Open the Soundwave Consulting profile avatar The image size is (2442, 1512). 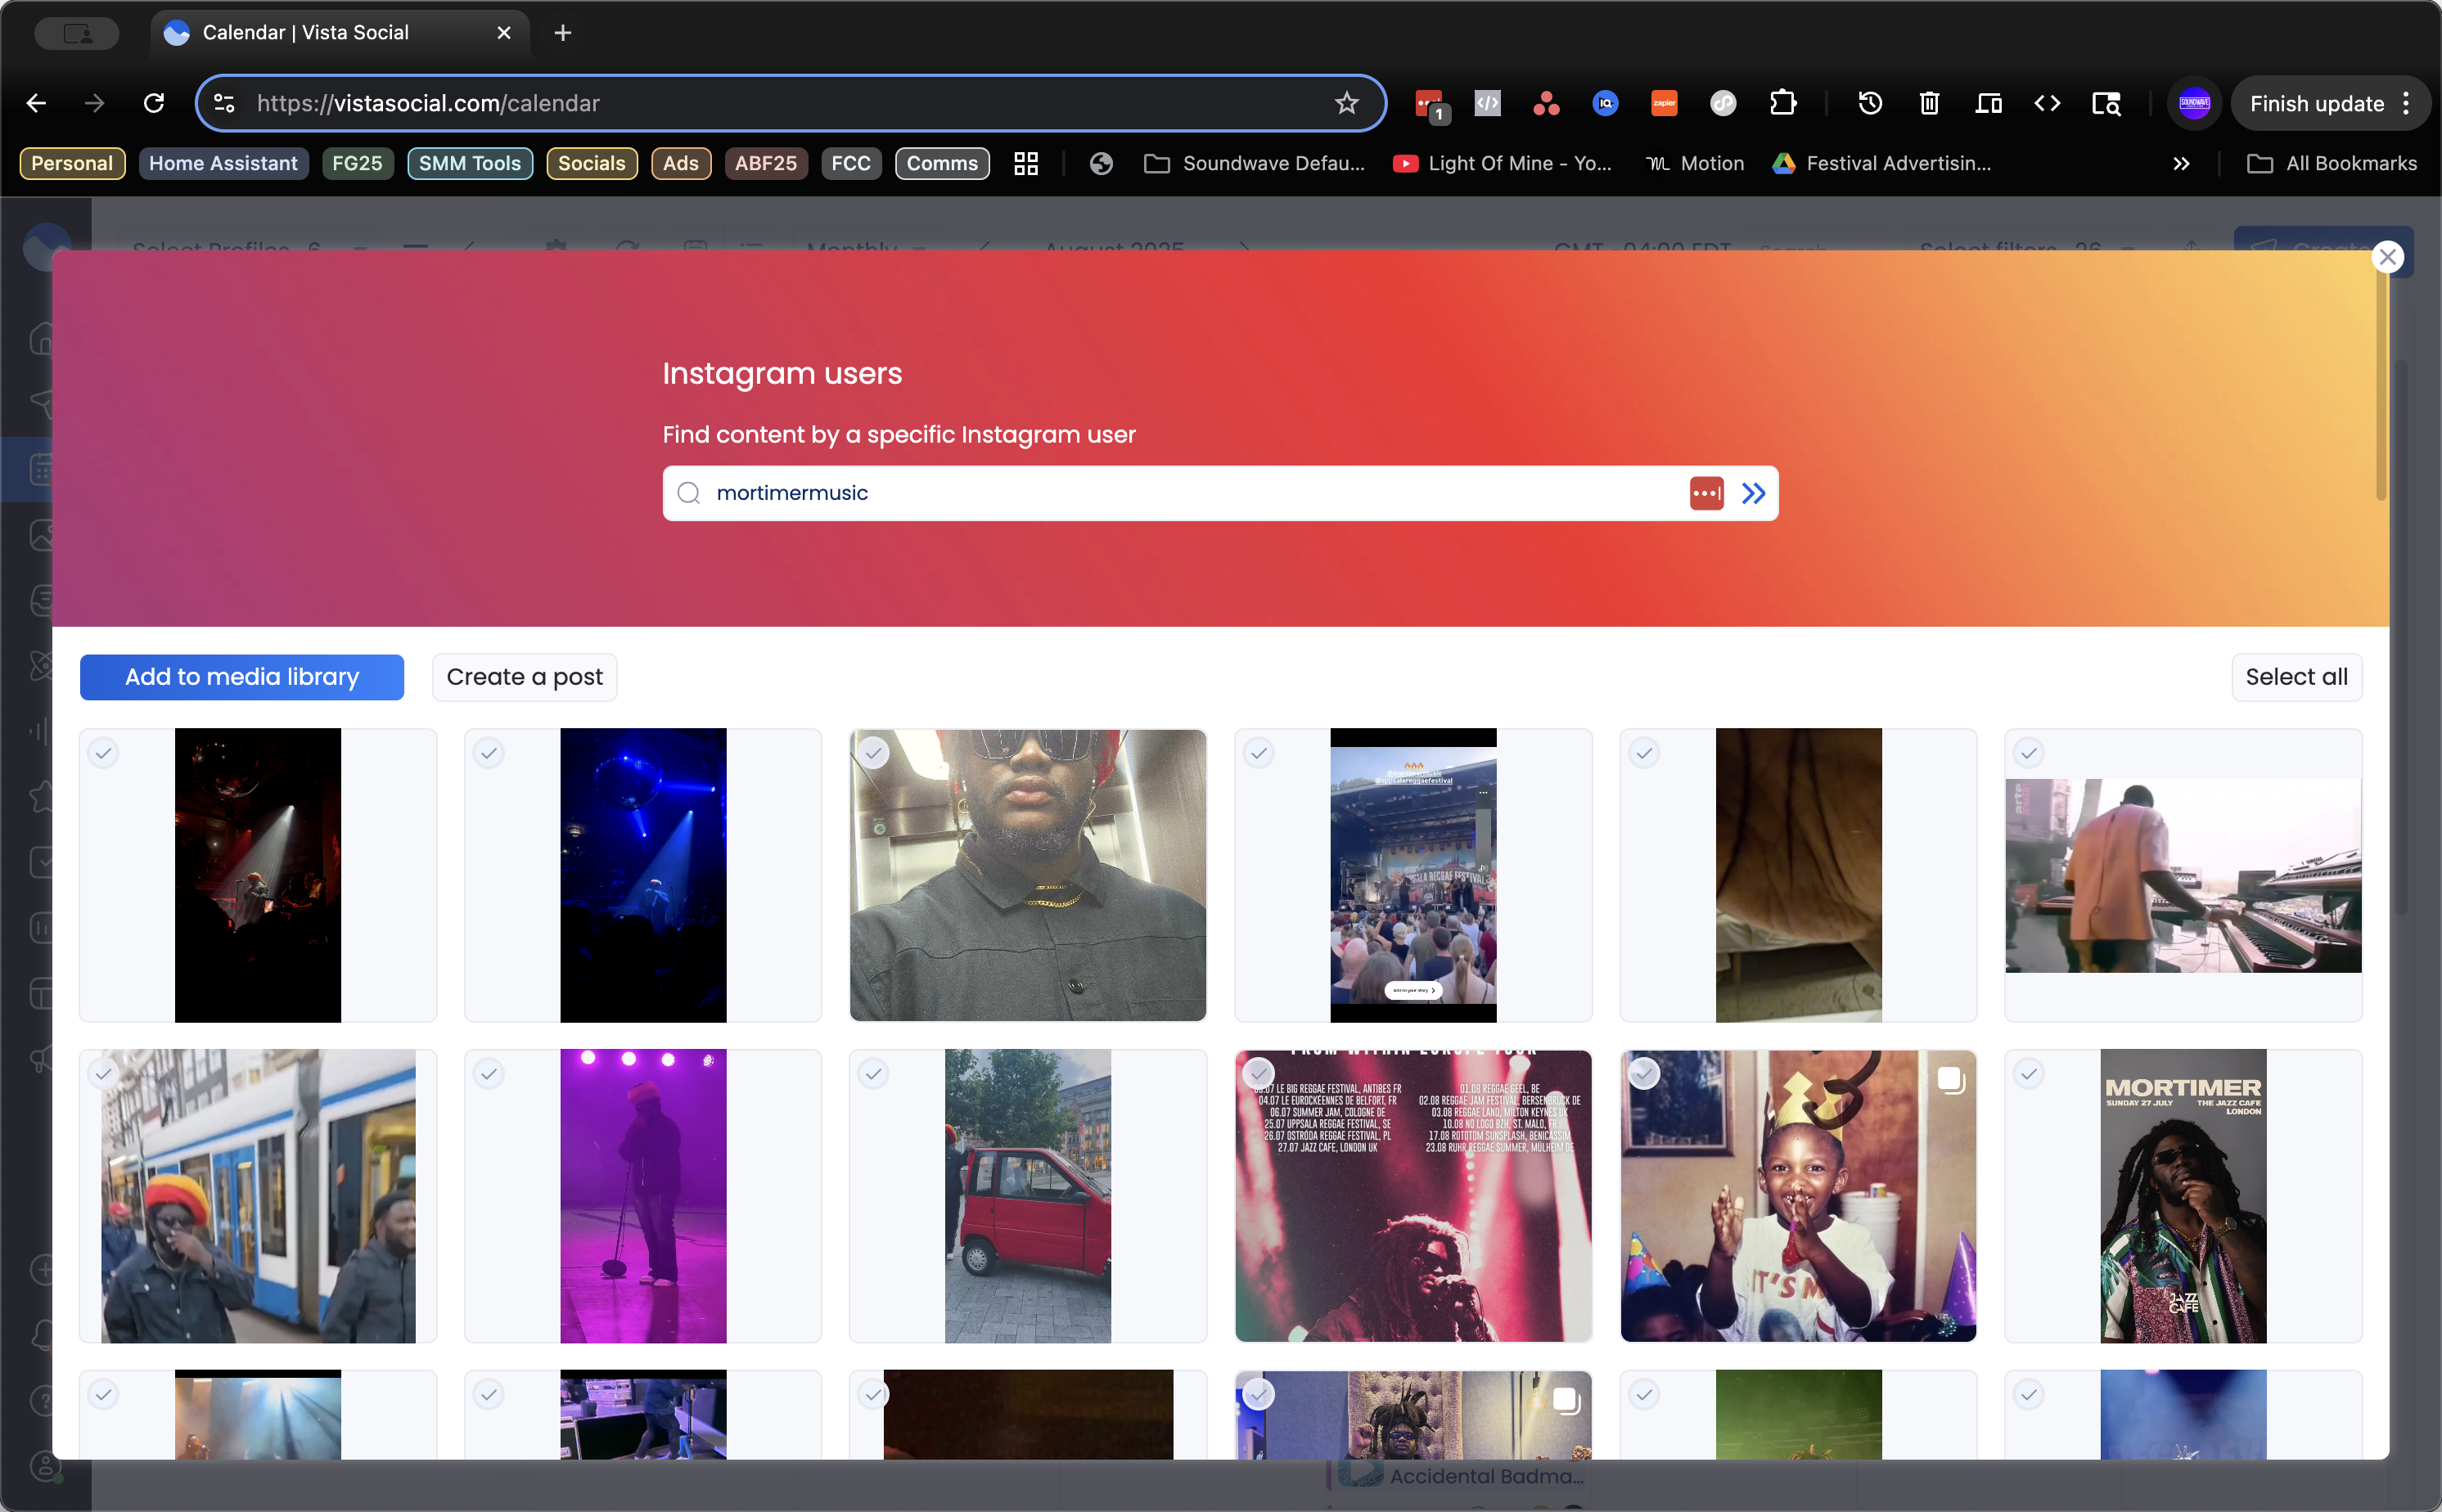(x=2193, y=103)
